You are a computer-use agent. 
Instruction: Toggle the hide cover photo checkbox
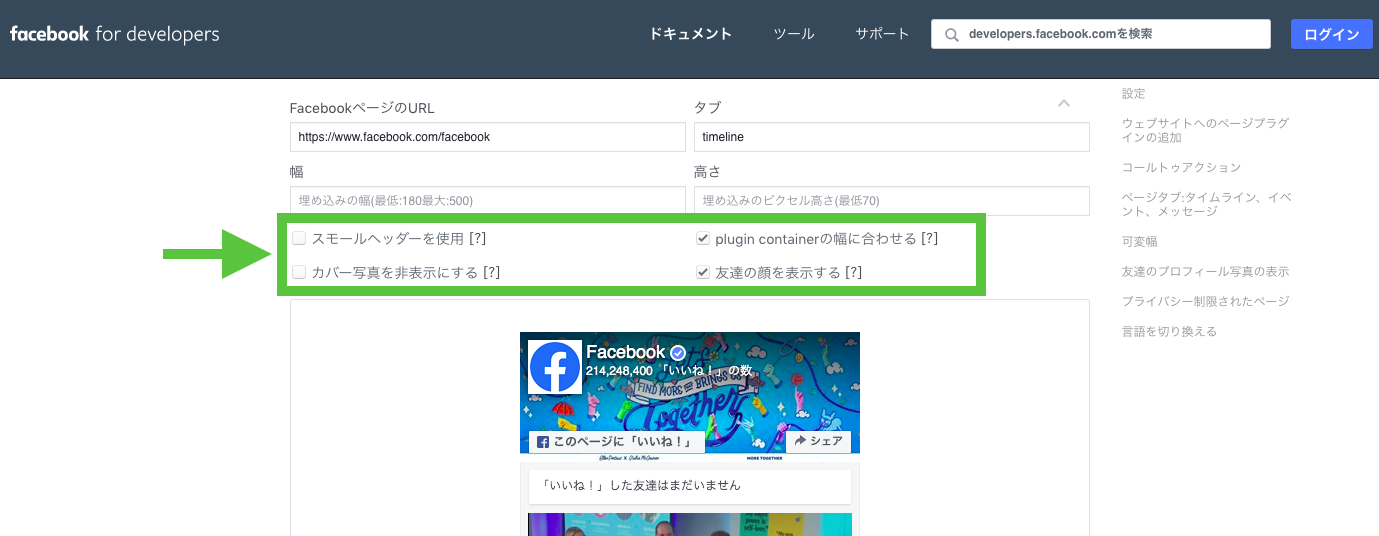click(x=299, y=272)
